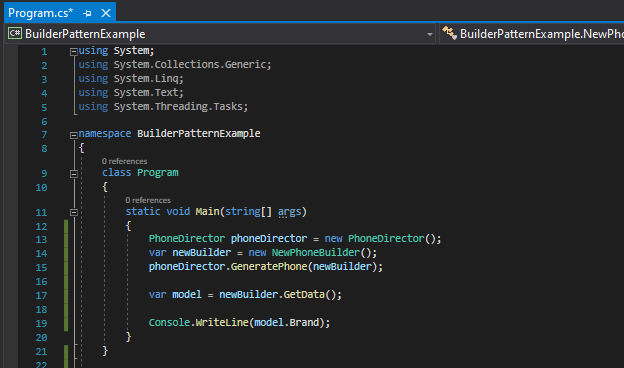This screenshot has height=368, width=624.
Task: Click 'using System.Text;' line
Action: pos(131,93)
